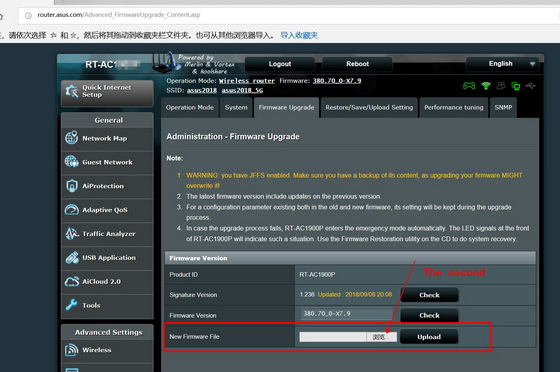Click the browse button for firmware file
Image resolution: width=560 pixels, height=372 pixels.
(x=381, y=337)
